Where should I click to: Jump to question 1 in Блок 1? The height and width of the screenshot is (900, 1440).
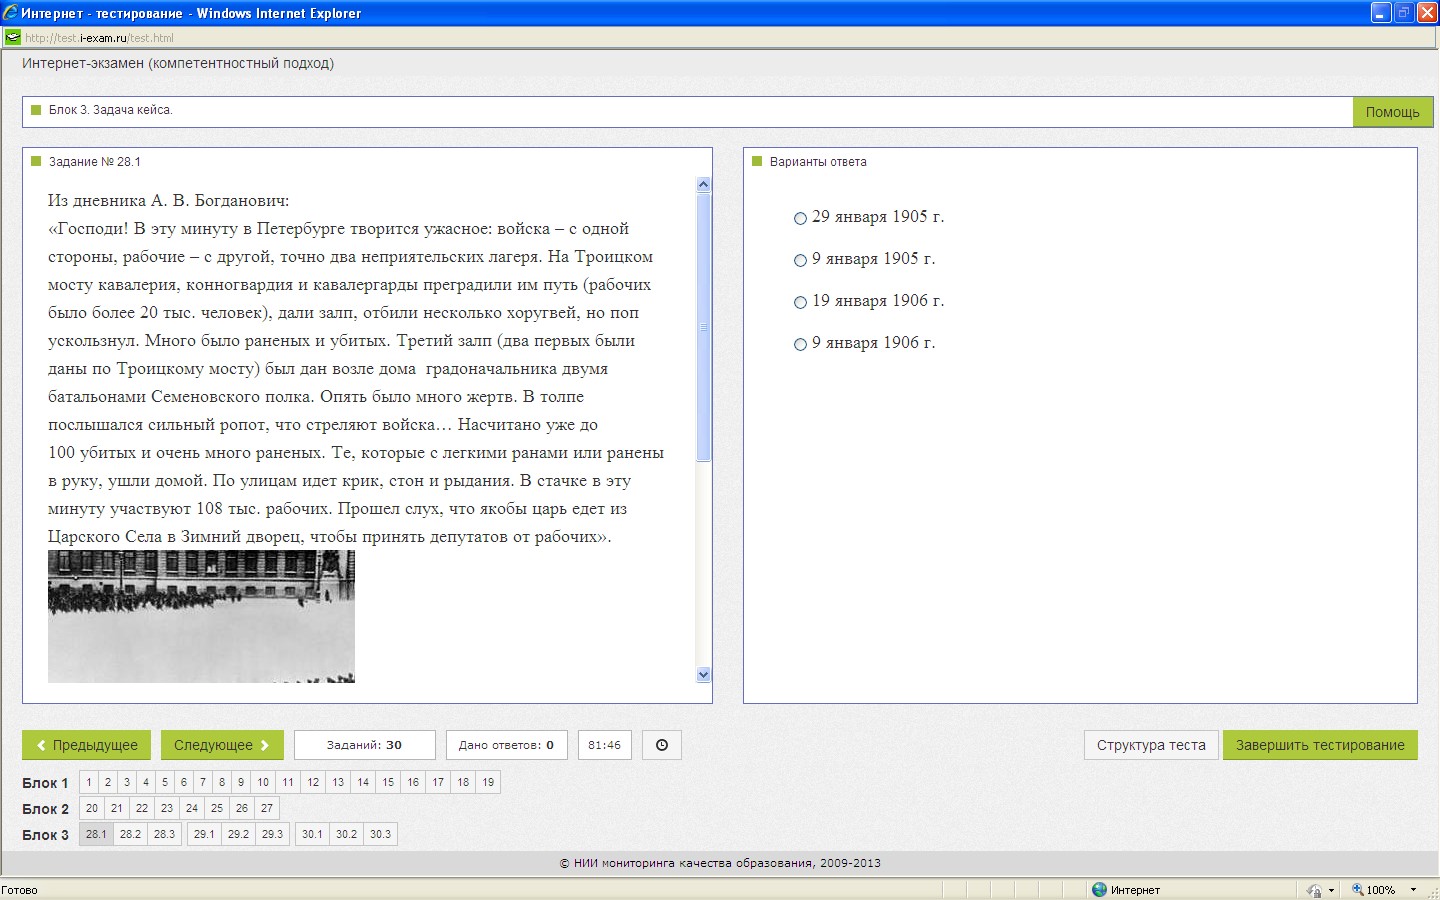tap(89, 782)
